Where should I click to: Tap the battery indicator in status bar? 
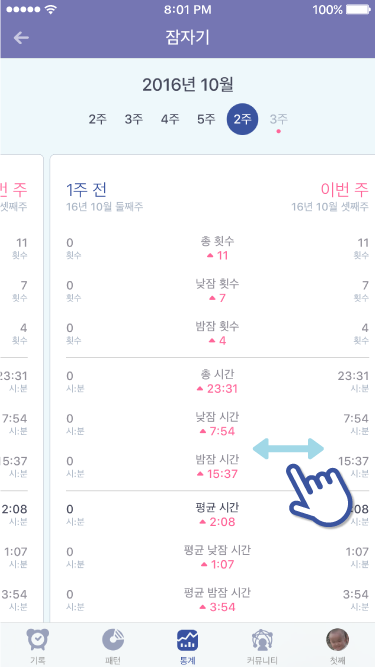pyautogui.click(x=358, y=9)
